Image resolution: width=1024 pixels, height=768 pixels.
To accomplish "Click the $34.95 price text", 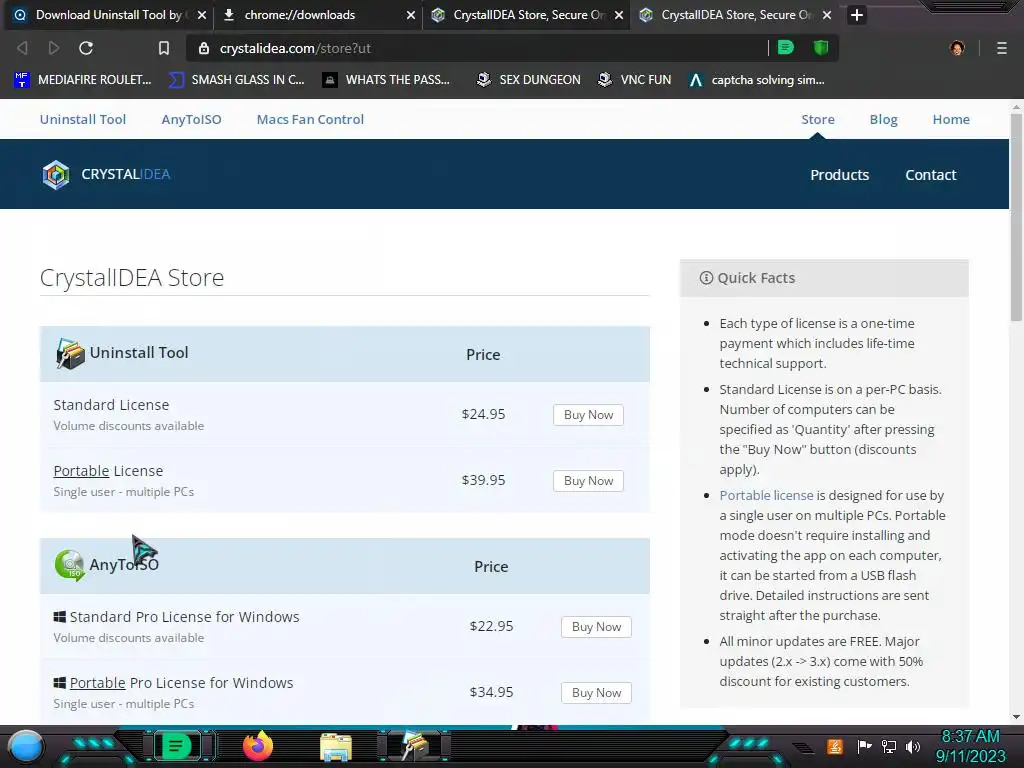I will [x=491, y=692].
